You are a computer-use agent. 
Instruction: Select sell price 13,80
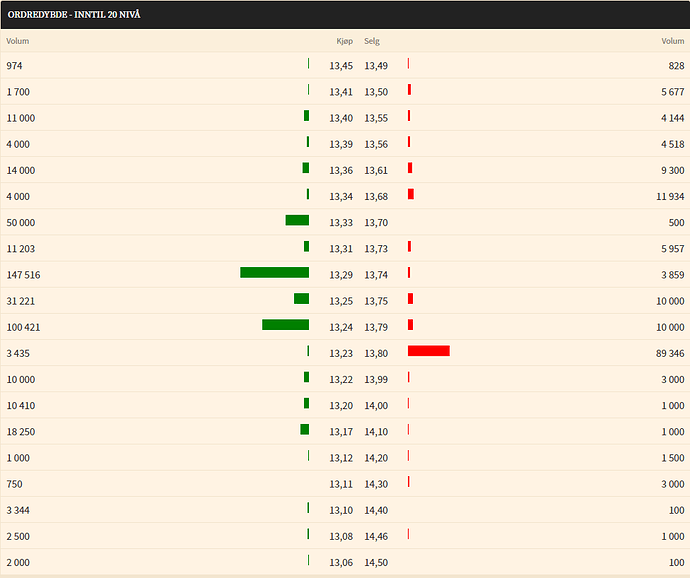[x=376, y=353]
